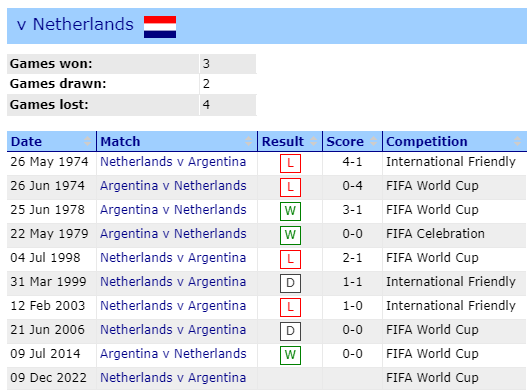Sort table by Score header
The image size is (530, 392).
pos(345,142)
